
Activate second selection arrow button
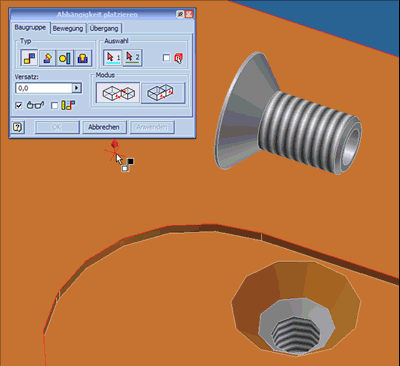coord(132,58)
